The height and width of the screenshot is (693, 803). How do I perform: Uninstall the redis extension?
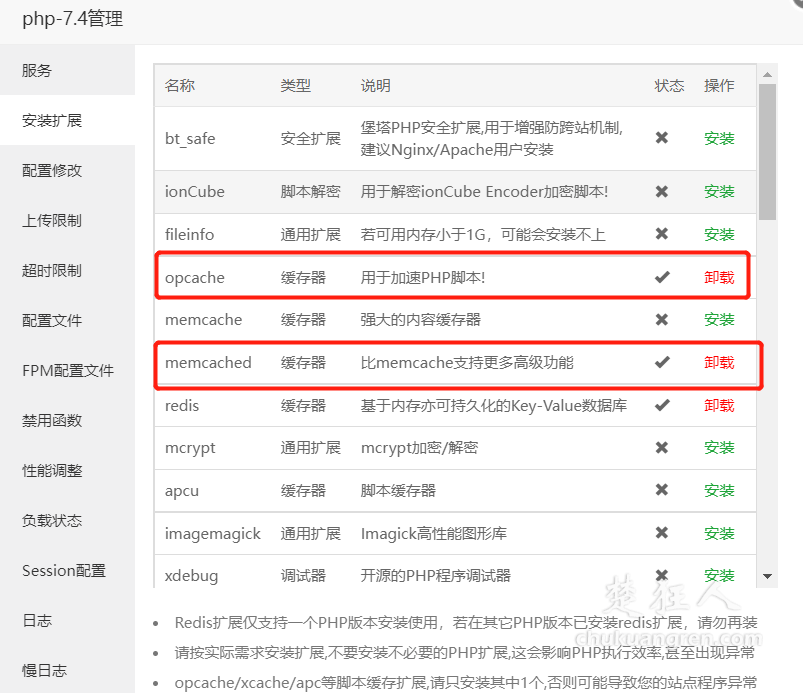click(719, 405)
